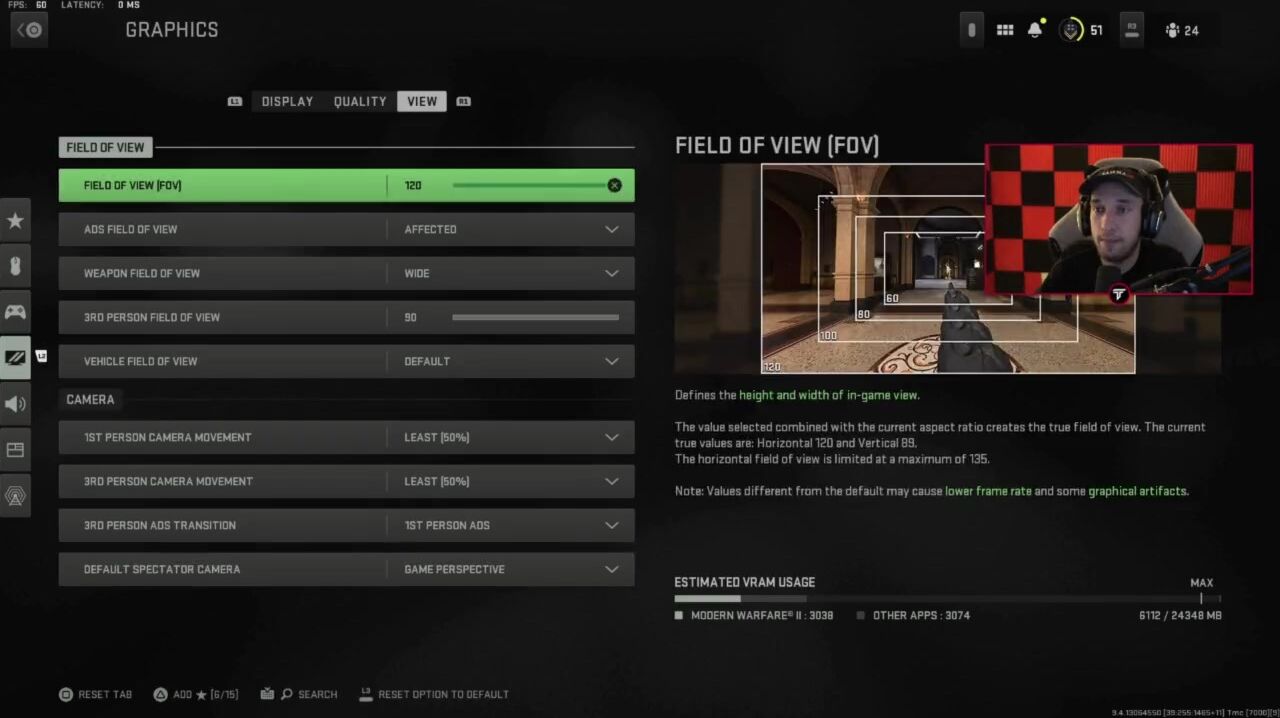Viewport: 1280px width, 718px height.
Task: Click Reset Option to Default
Action: 434,694
